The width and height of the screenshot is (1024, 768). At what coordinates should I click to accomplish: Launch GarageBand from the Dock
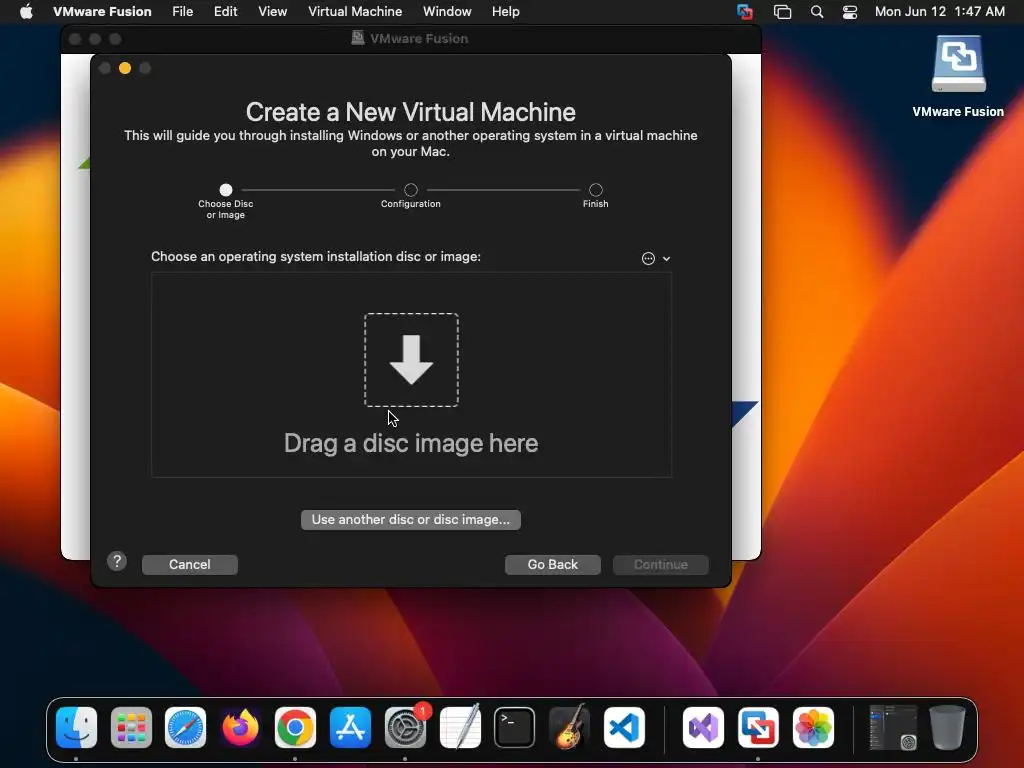pos(569,728)
